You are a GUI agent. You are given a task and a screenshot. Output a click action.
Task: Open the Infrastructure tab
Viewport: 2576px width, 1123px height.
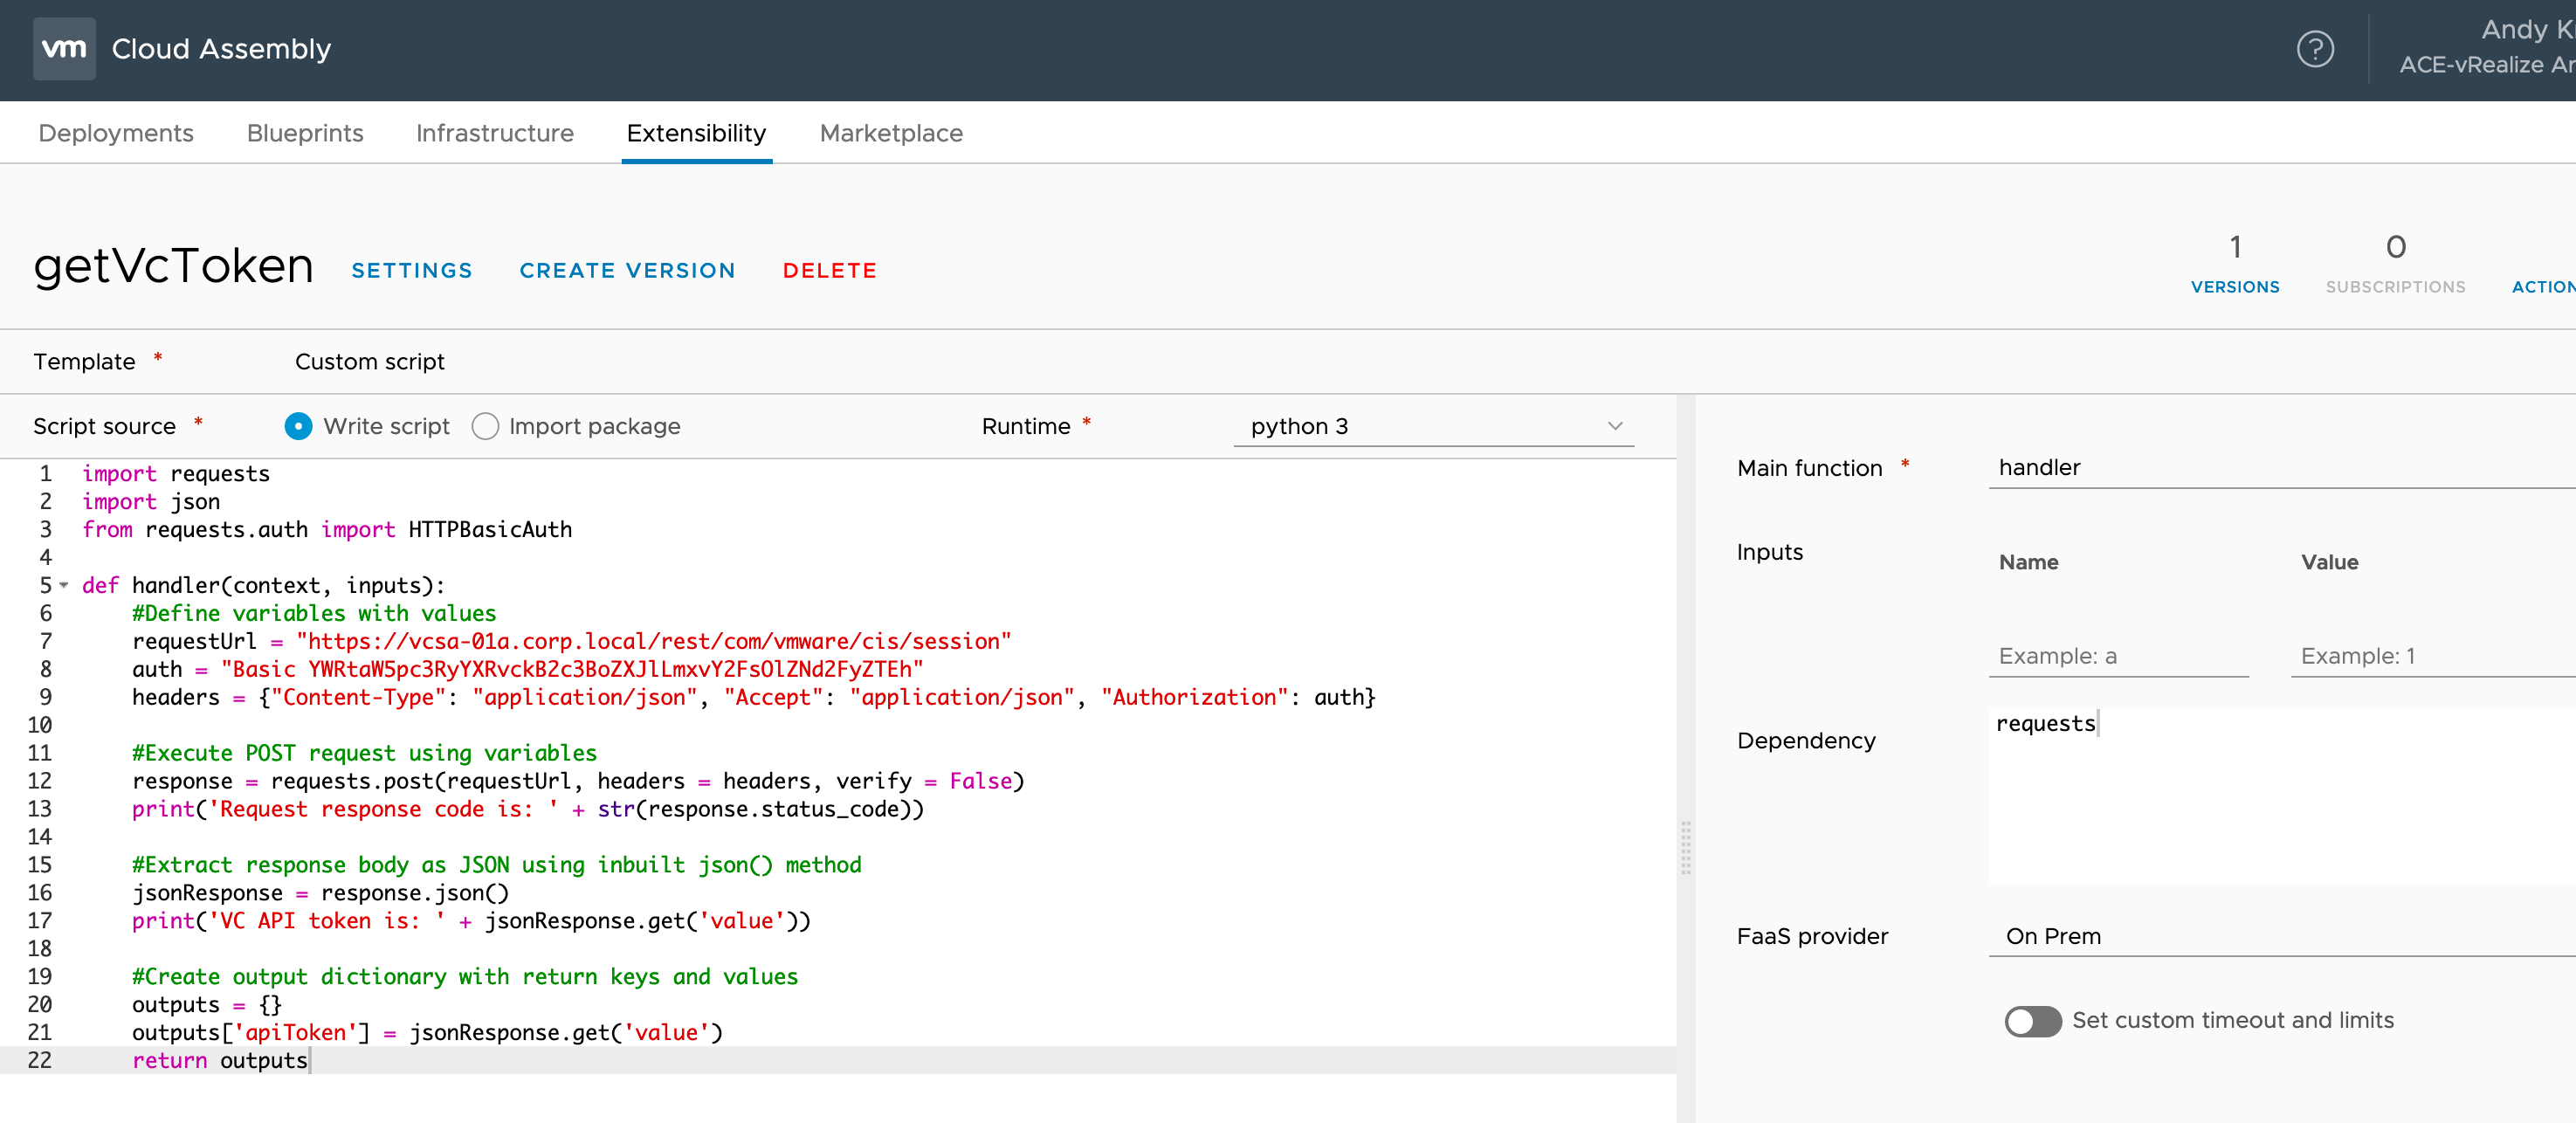(x=495, y=133)
